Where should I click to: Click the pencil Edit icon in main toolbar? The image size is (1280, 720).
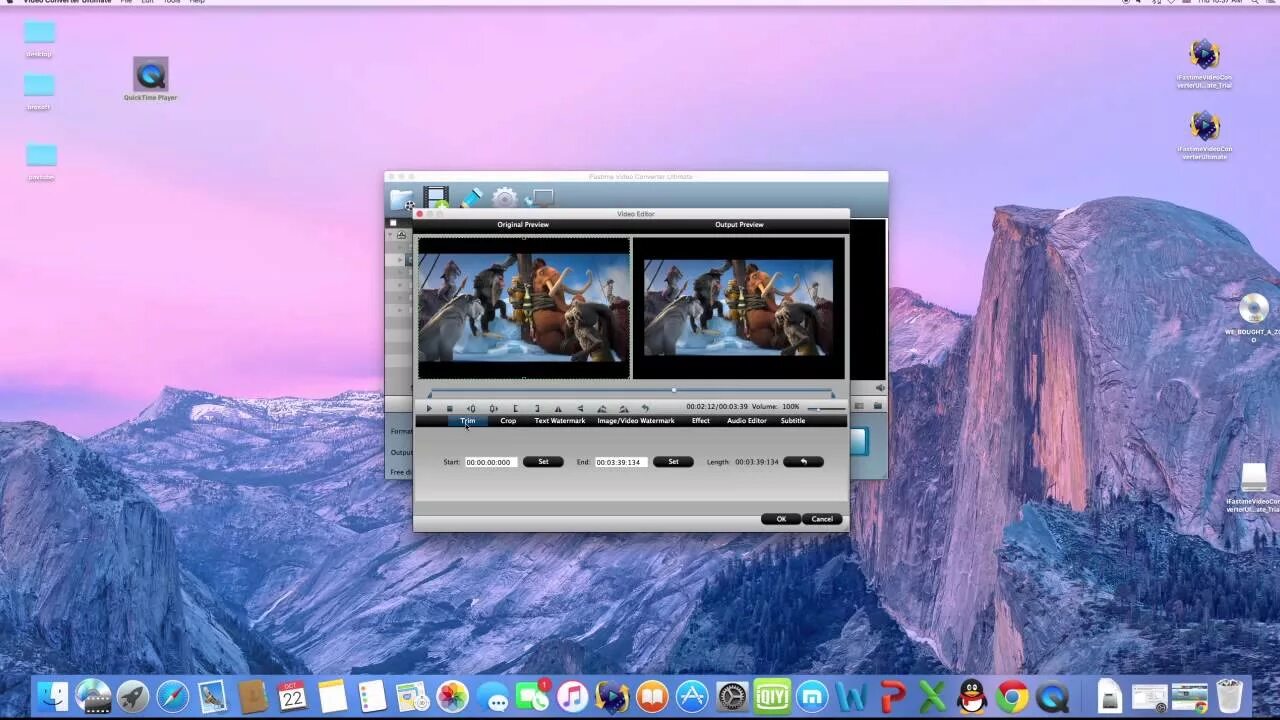click(470, 196)
